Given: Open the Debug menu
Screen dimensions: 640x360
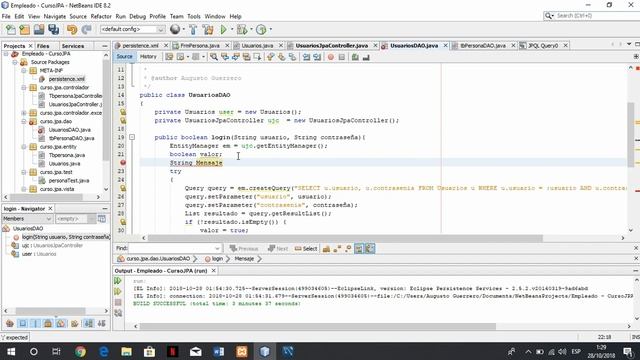Looking at the screenshot, I should [x=138, y=16].
